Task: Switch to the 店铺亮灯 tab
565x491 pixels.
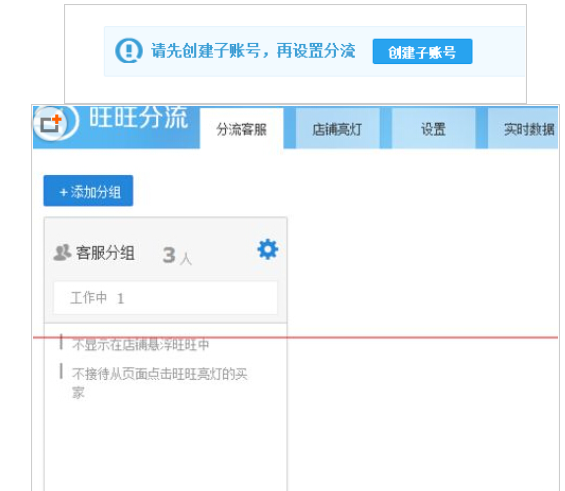Action: point(337,129)
